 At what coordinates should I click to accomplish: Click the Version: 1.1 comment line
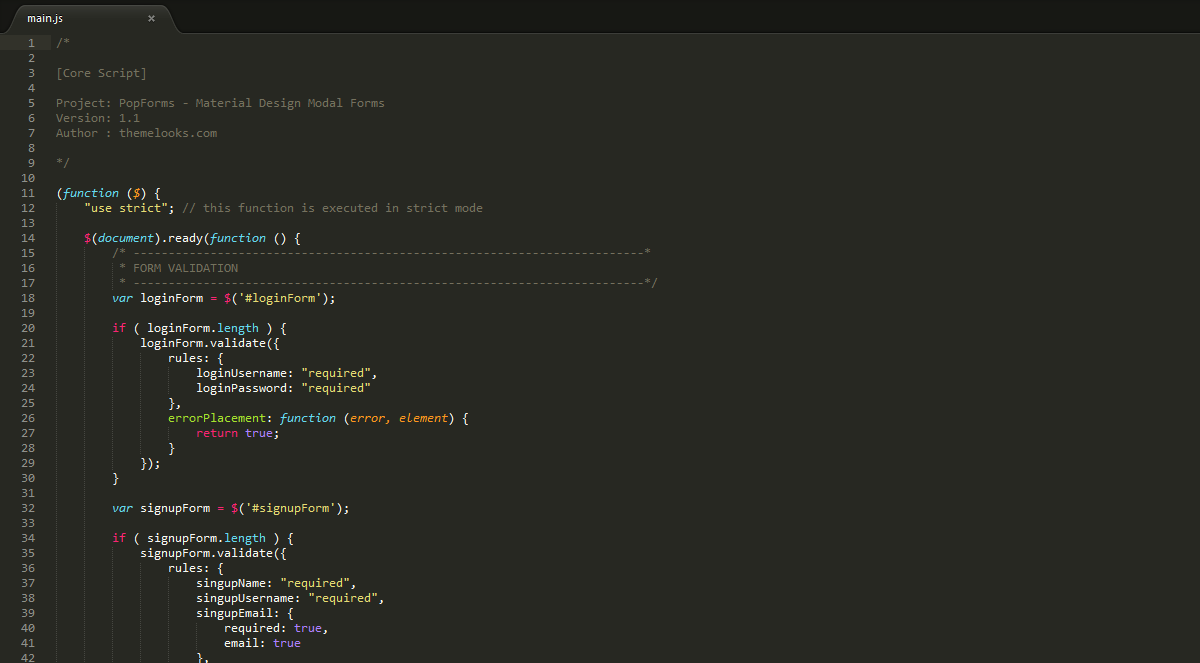tap(98, 118)
